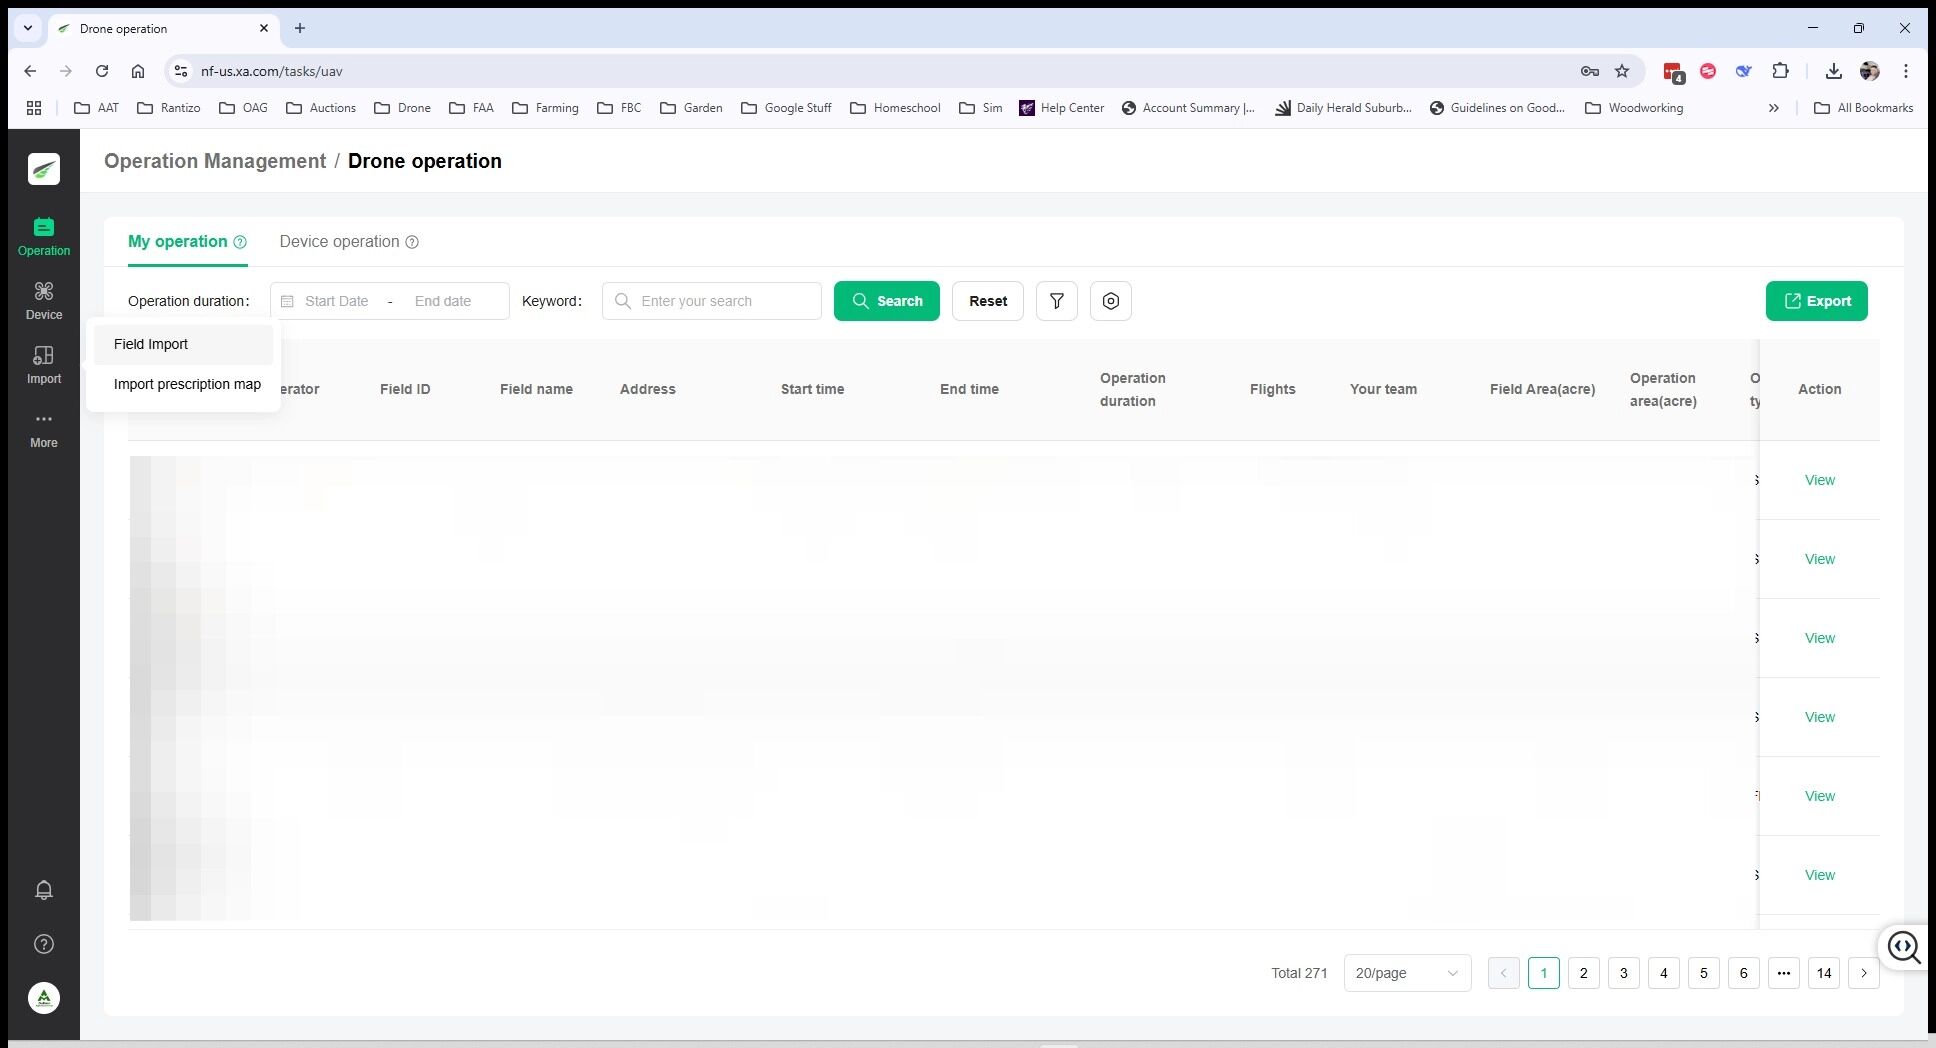The image size is (1936, 1048).
Task: Open the help question mark icon
Action: pyautogui.click(x=44, y=944)
